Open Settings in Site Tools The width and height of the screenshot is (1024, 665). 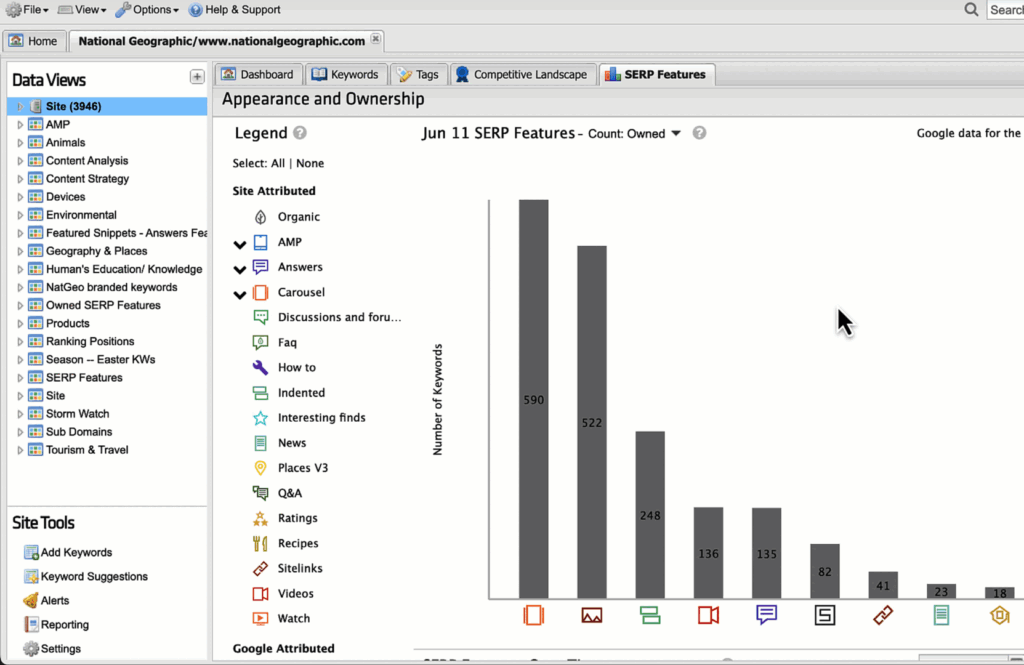[x=52, y=649]
